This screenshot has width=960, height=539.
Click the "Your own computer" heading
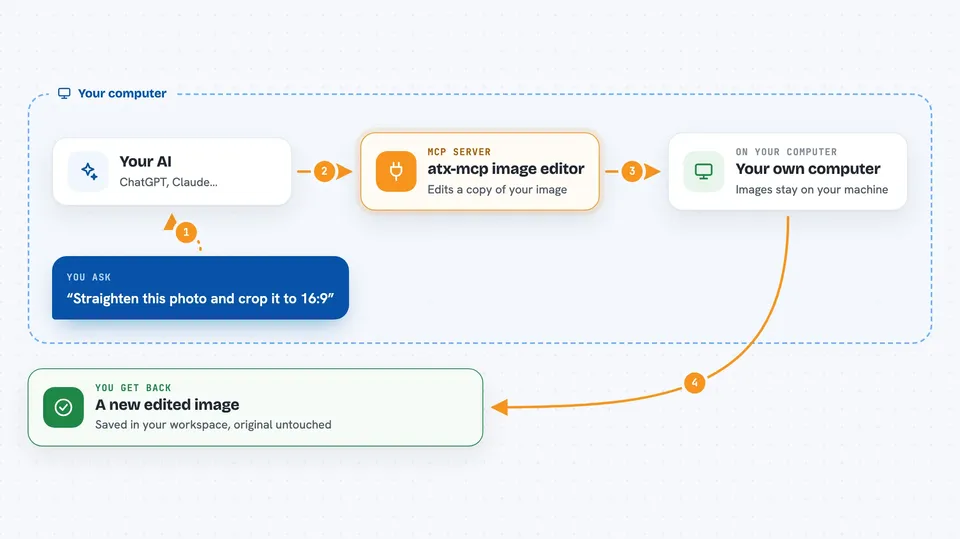(x=808, y=168)
